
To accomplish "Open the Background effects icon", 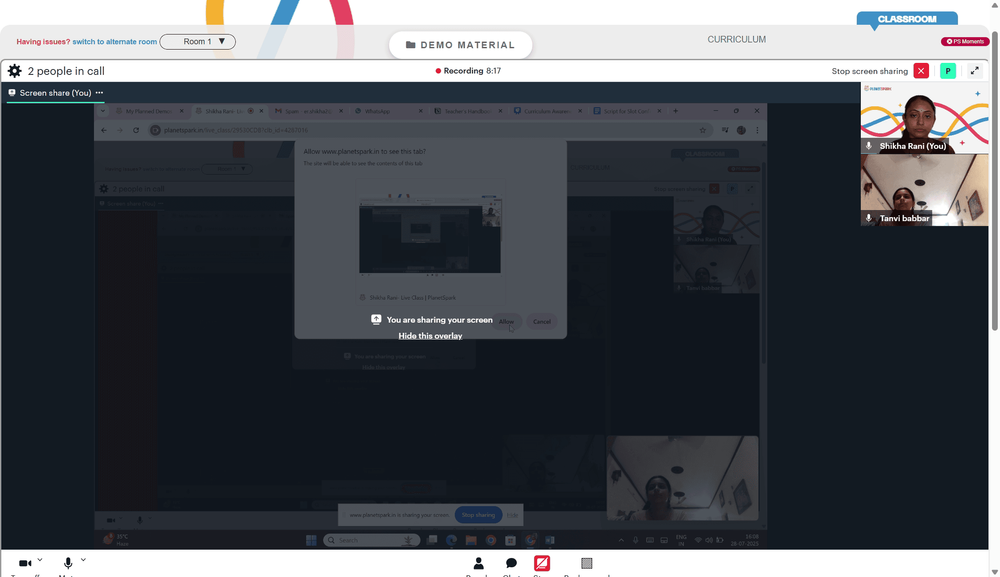I will click(587, 563).
